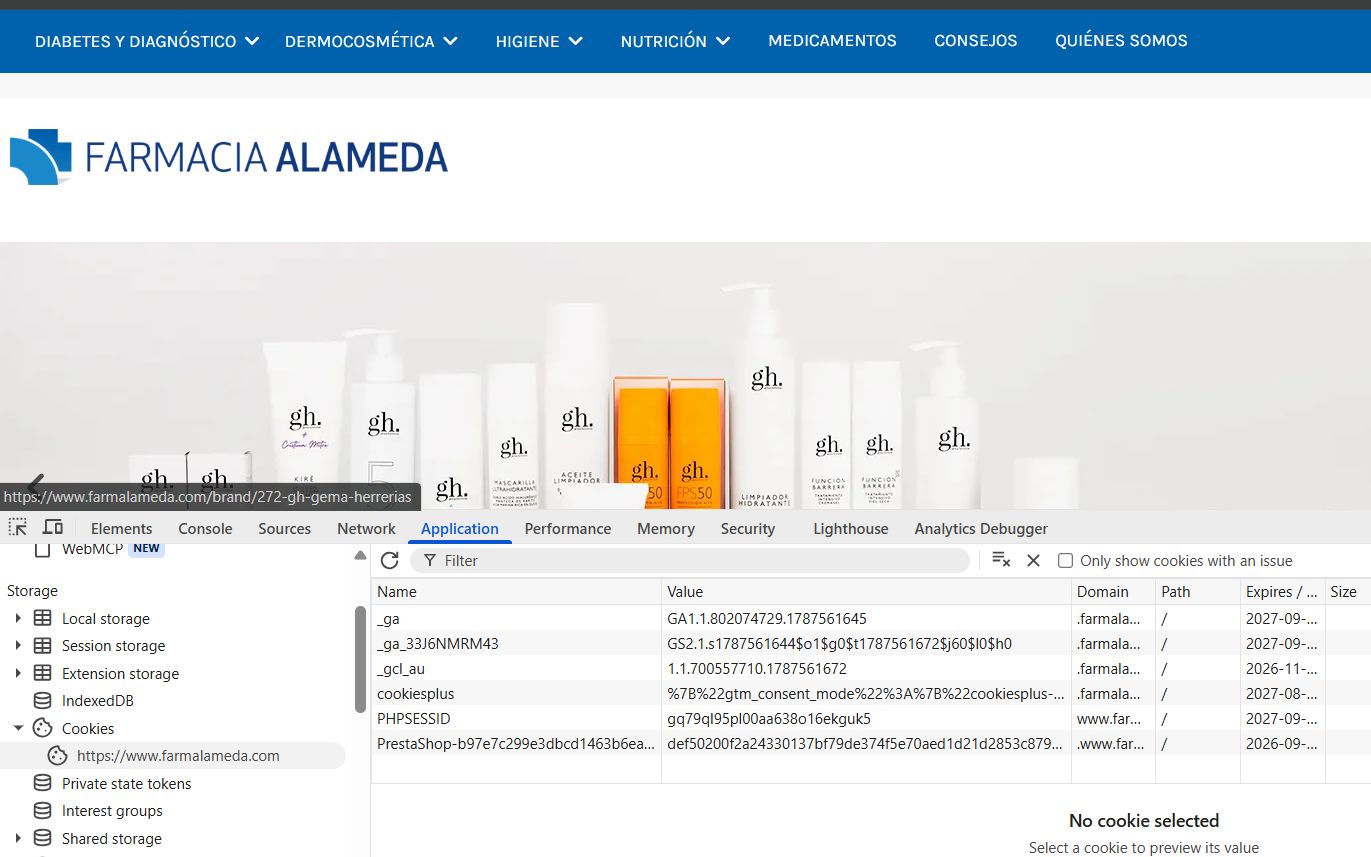This screenshot has width=1371, height=857.
Task: Sort cookies by the Domain column header
Action: click(1113, 592)
